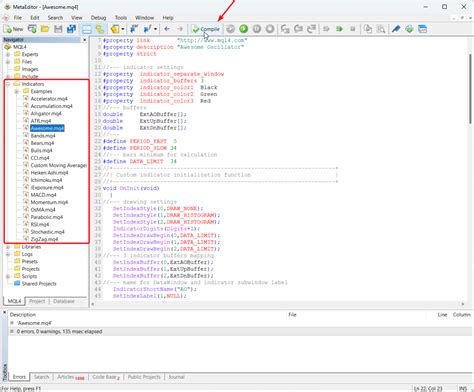The image size is (474, 392).
Task: Click the green arrow profiling icon
Action: coord(339,29)
